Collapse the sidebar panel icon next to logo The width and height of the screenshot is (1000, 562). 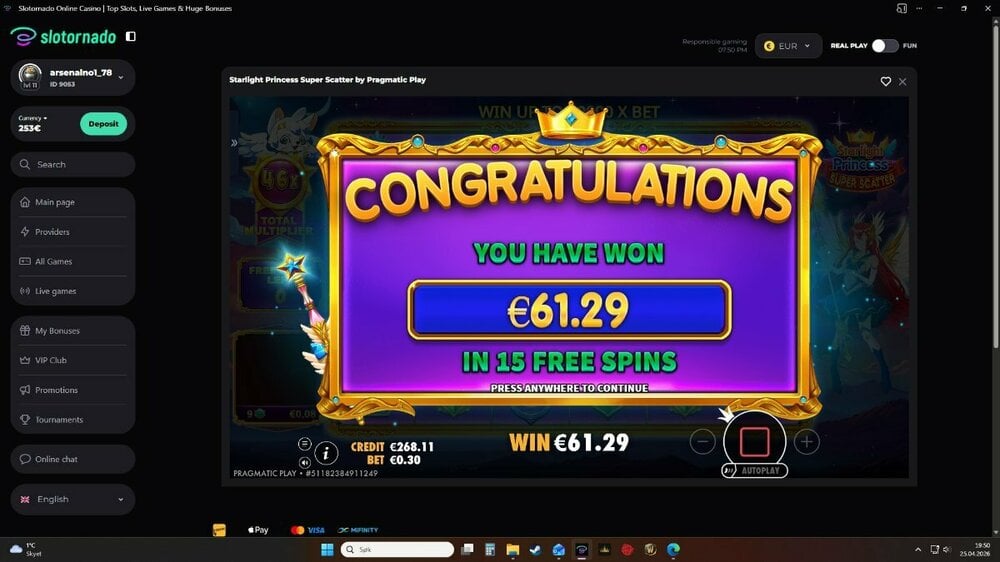point(131,36)
